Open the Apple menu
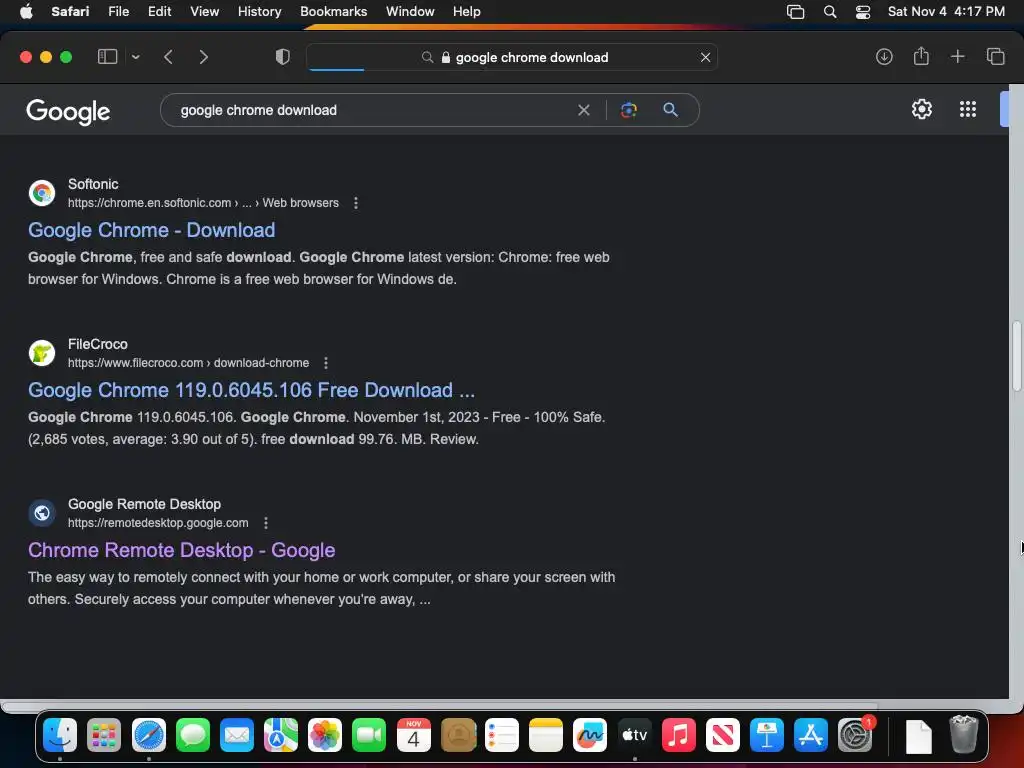 pos(26,11)
